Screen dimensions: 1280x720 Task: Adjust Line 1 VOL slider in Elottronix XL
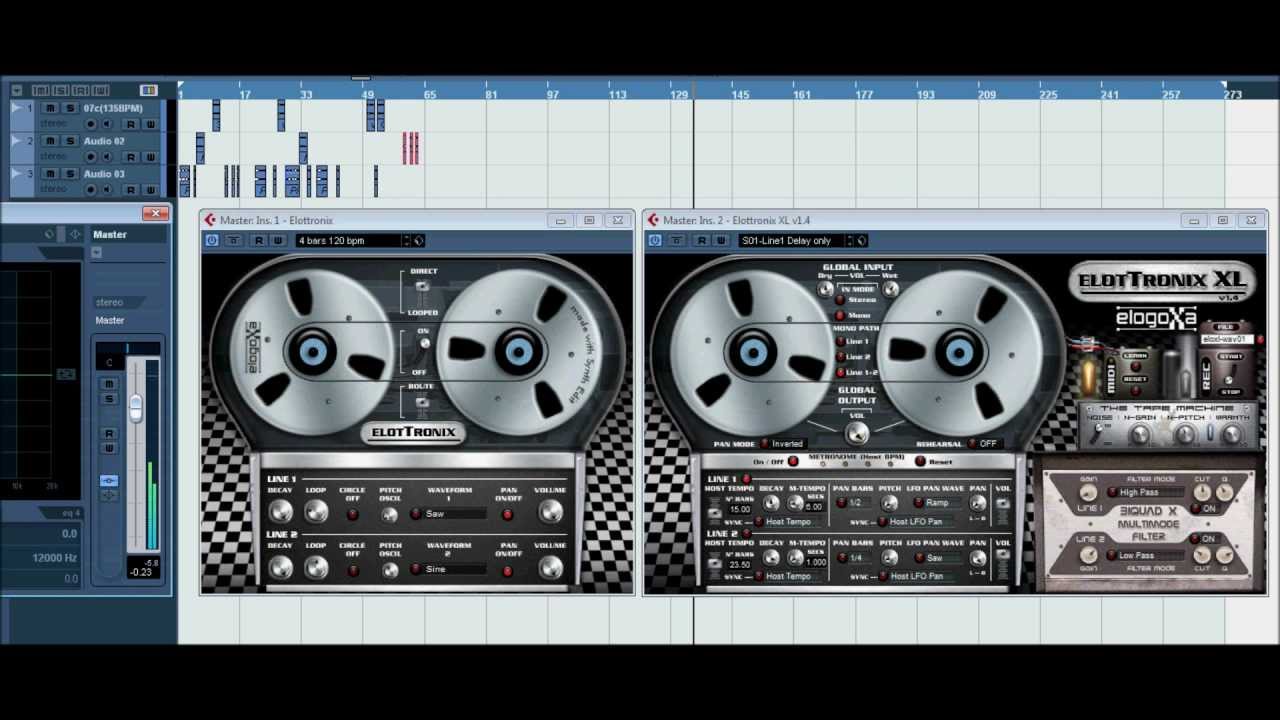tap(1003, 504)
